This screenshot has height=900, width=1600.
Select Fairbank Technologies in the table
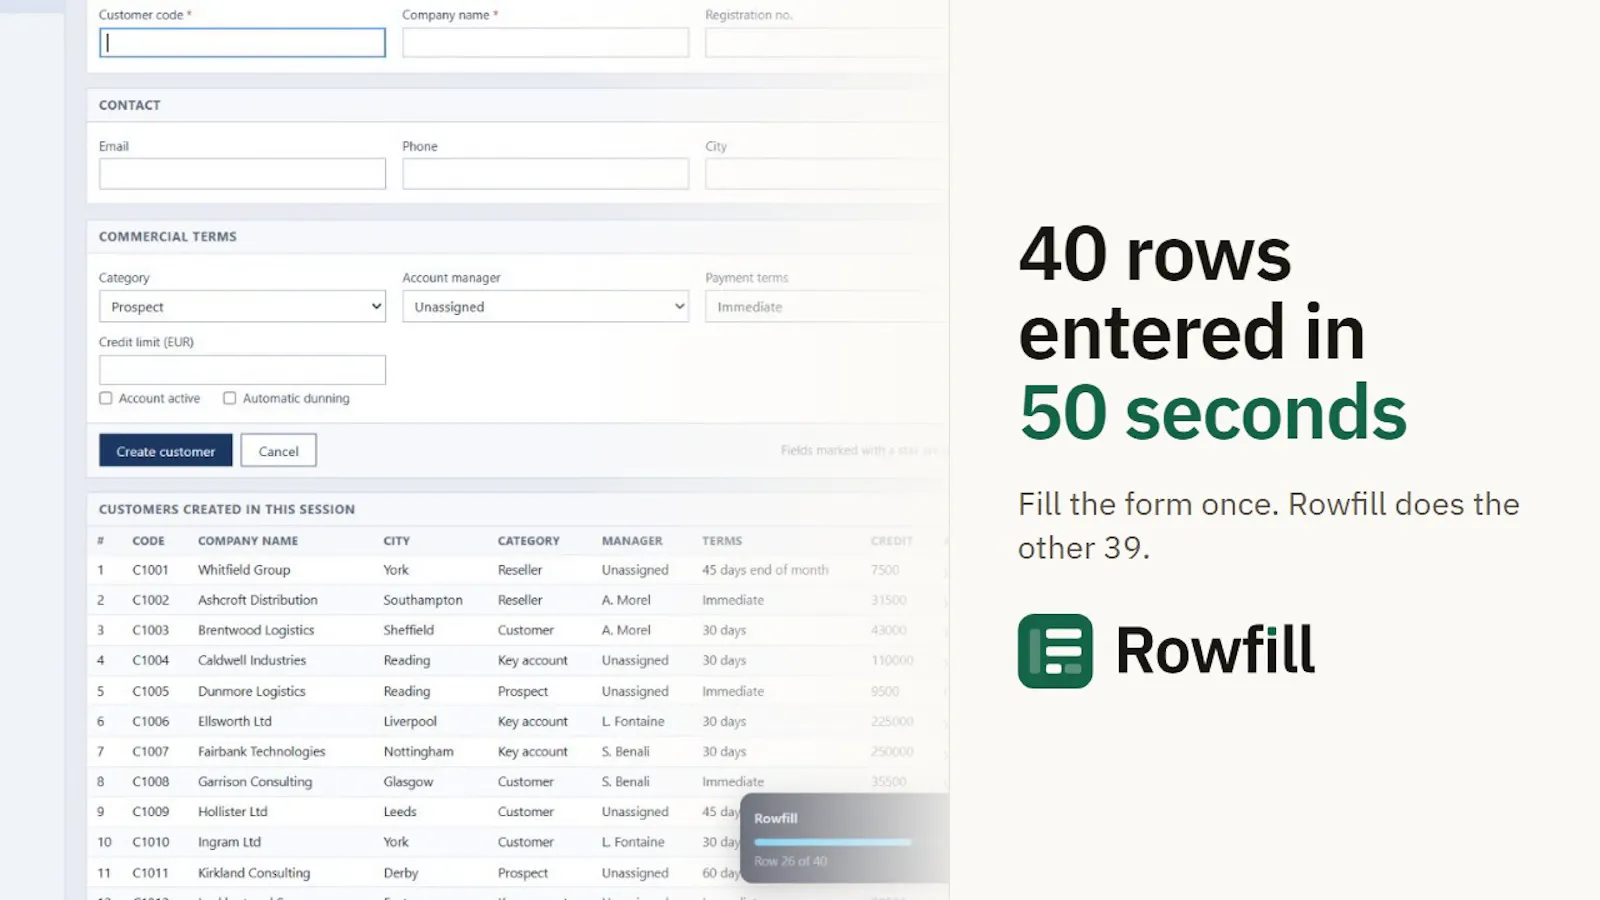click(262, 751)
